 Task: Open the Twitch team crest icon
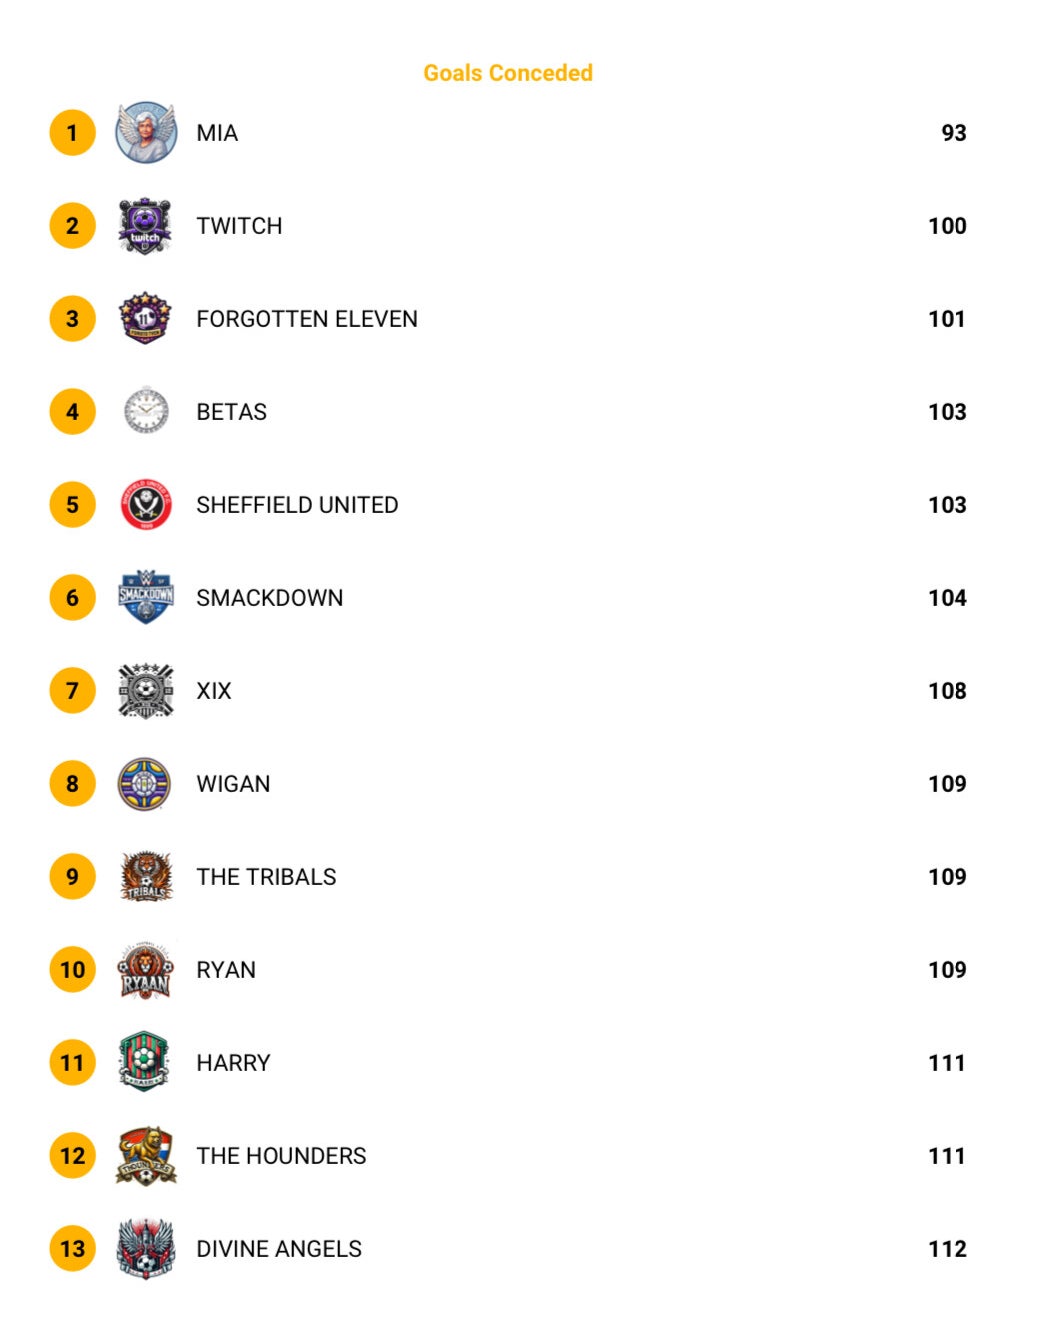tap(145, 225)
